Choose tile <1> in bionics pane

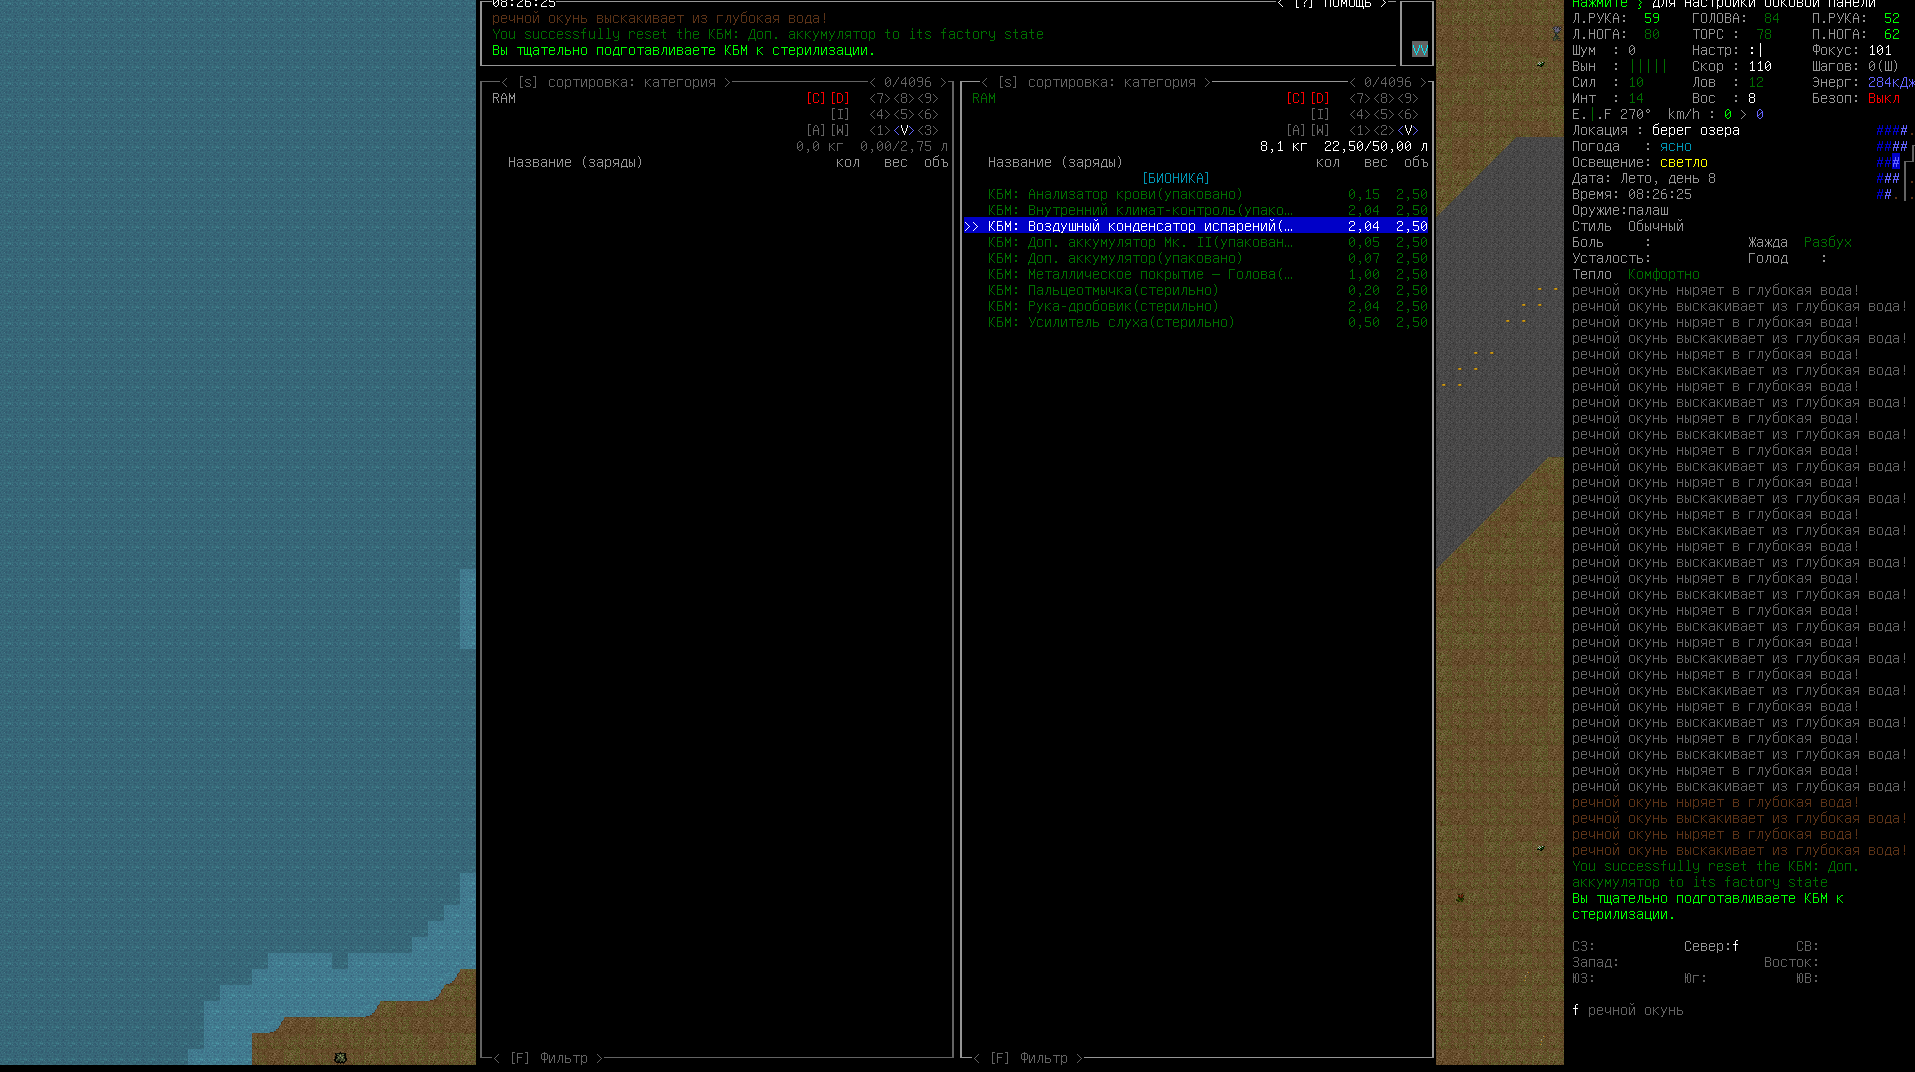(x=1360, y=130)
